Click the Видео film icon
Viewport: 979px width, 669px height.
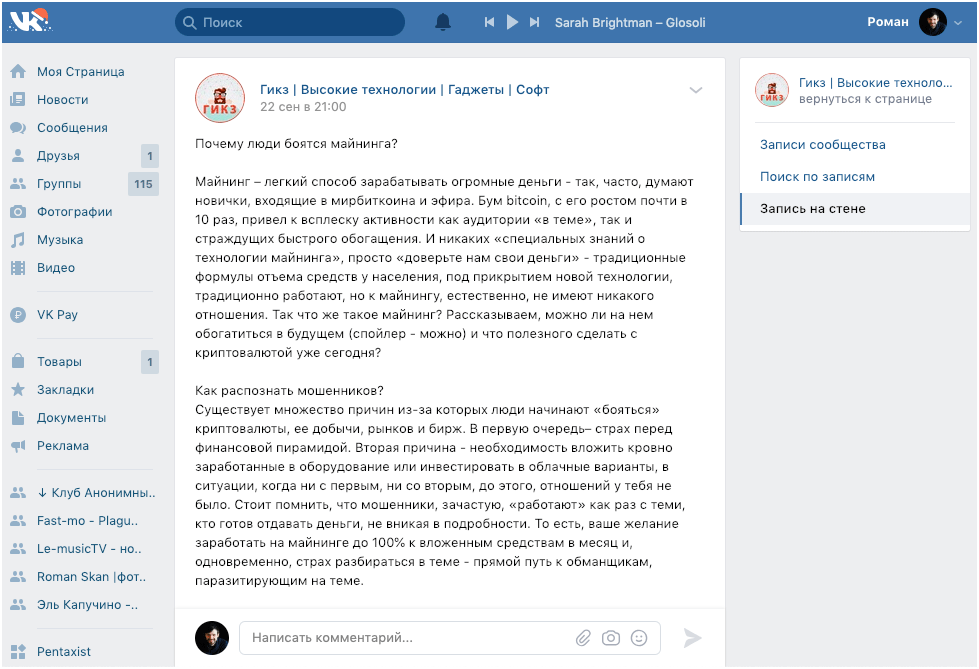pyautogui.click(x=18, y=268)
